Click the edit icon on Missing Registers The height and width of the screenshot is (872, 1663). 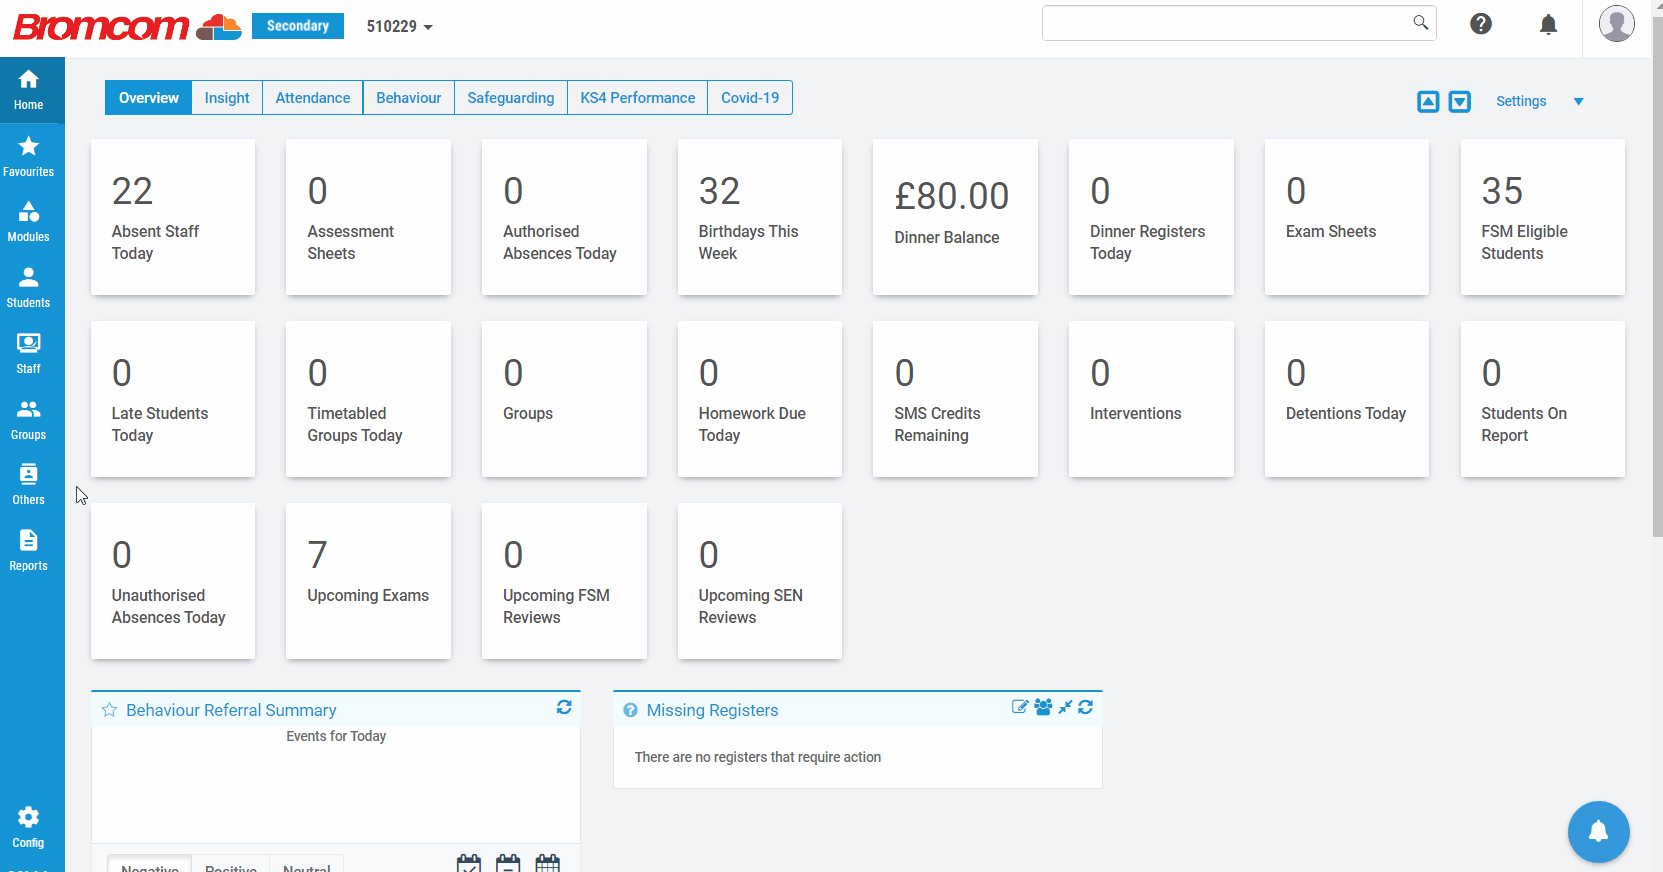[1019, 707]
